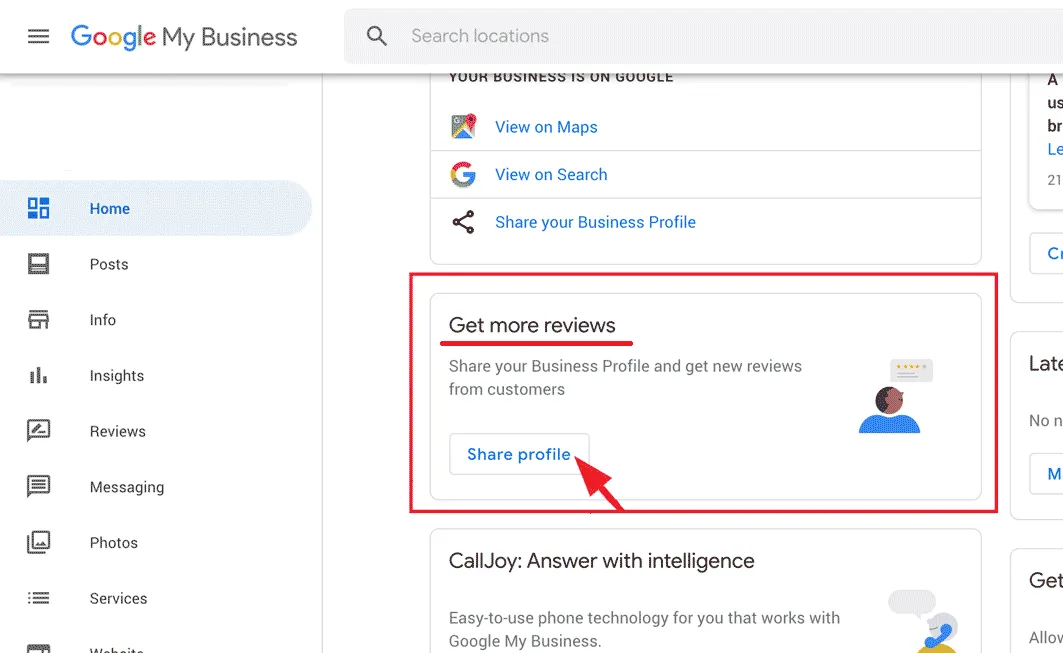The image size is (1063, 653).
Task: Click the search magnifier icon
Action: point(376,35)
